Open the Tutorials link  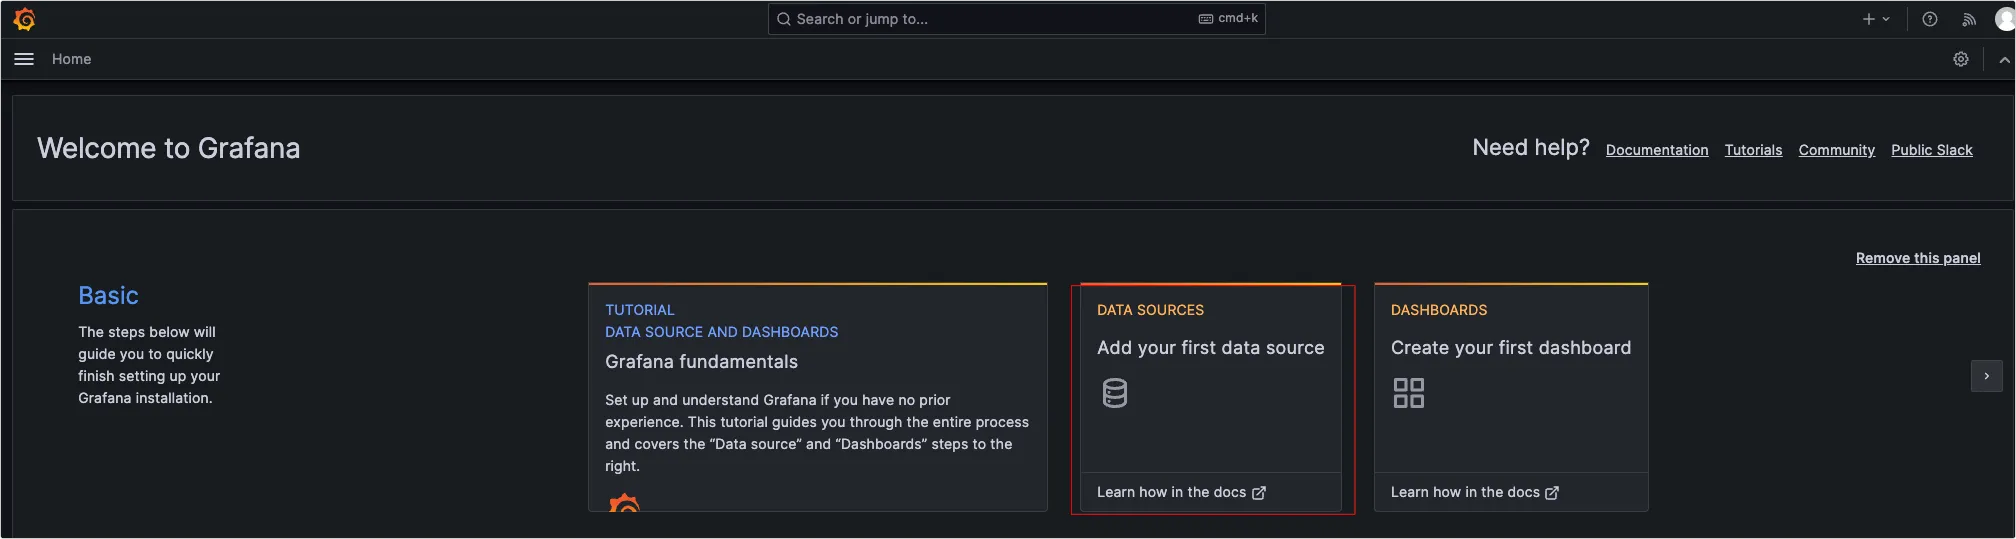(x=1753, y=150)
